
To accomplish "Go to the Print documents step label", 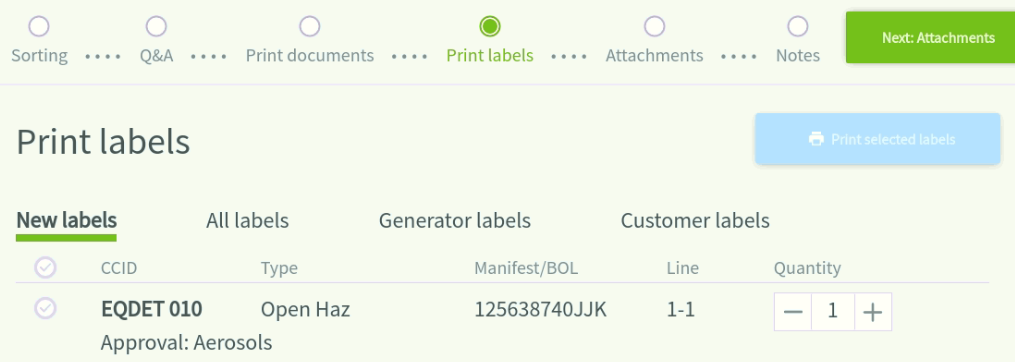I will pyautogui.click(x=309, y=56).
